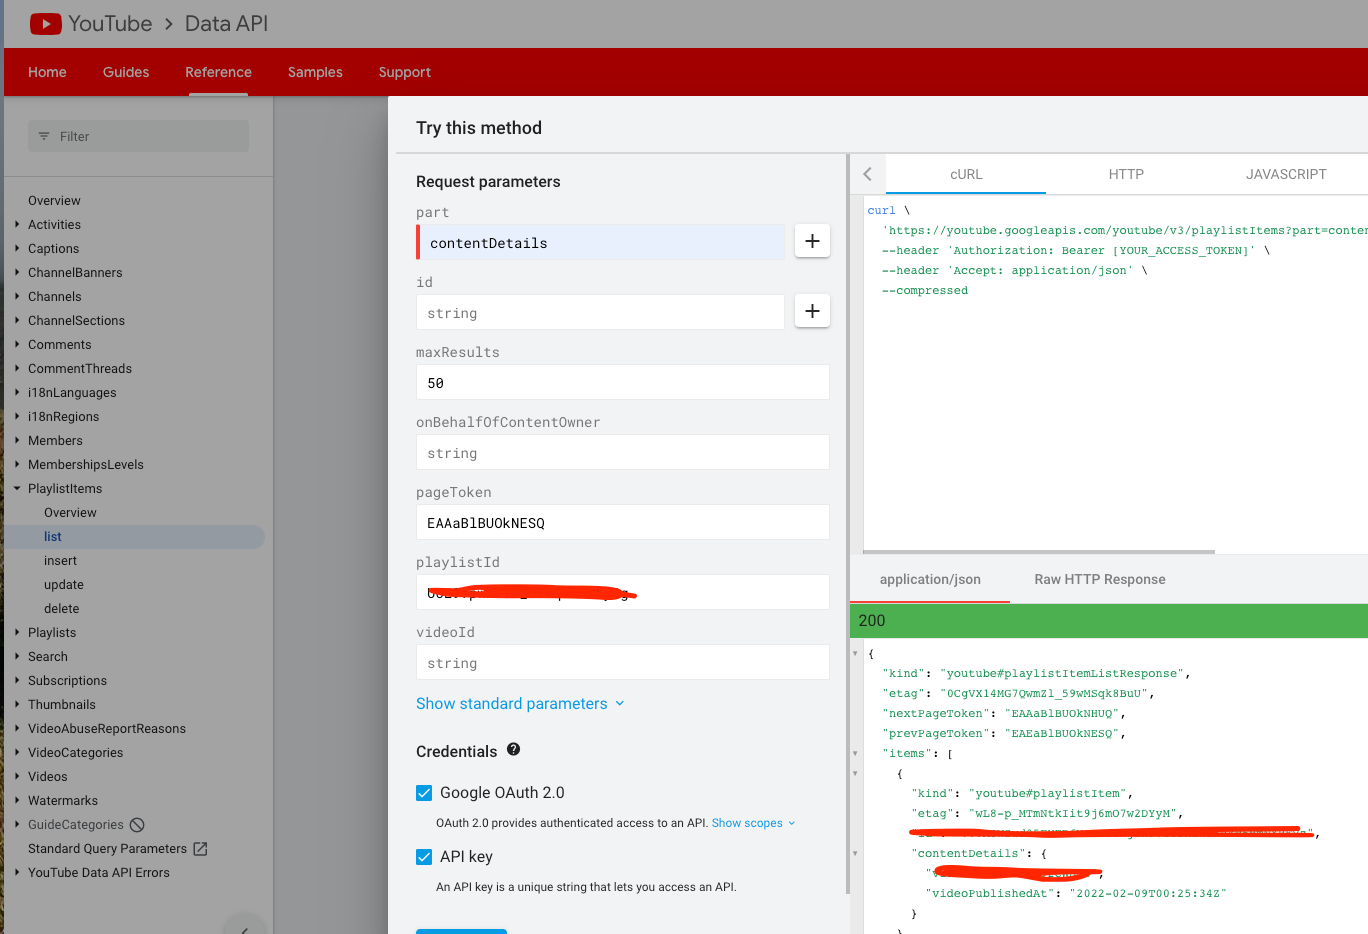Viewport: 1368px width, 934px height.
Task: Expand the i18nLanguages section
Action: tap(17, 393)
